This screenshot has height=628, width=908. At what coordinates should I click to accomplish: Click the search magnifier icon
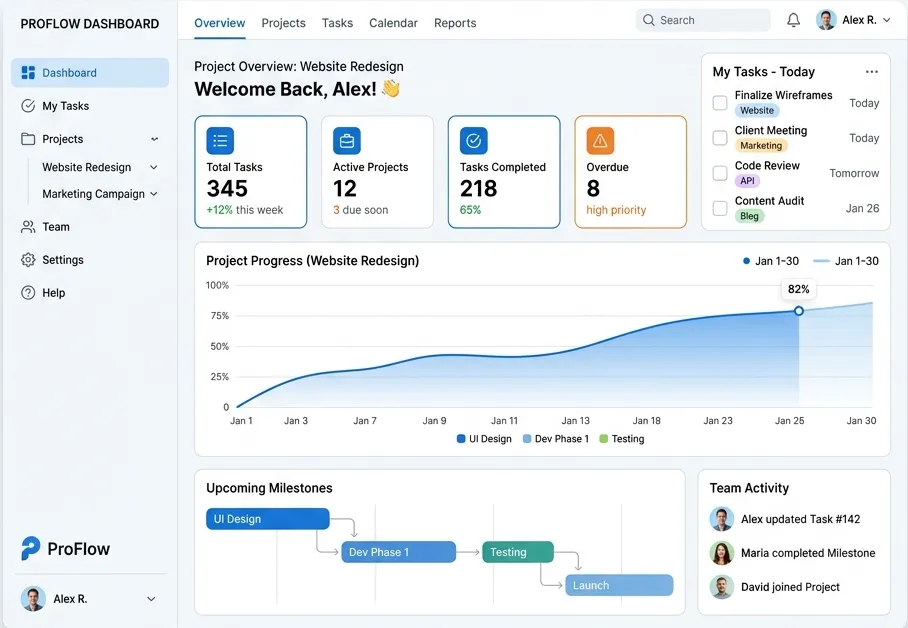tap(649, 20)
